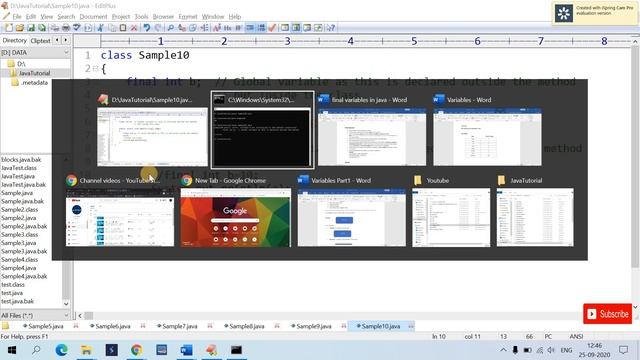Click the red check mark toolbar icon
The height and width of the screenshot is (360, 640).
pyautogui.click(x=273, y=28)
